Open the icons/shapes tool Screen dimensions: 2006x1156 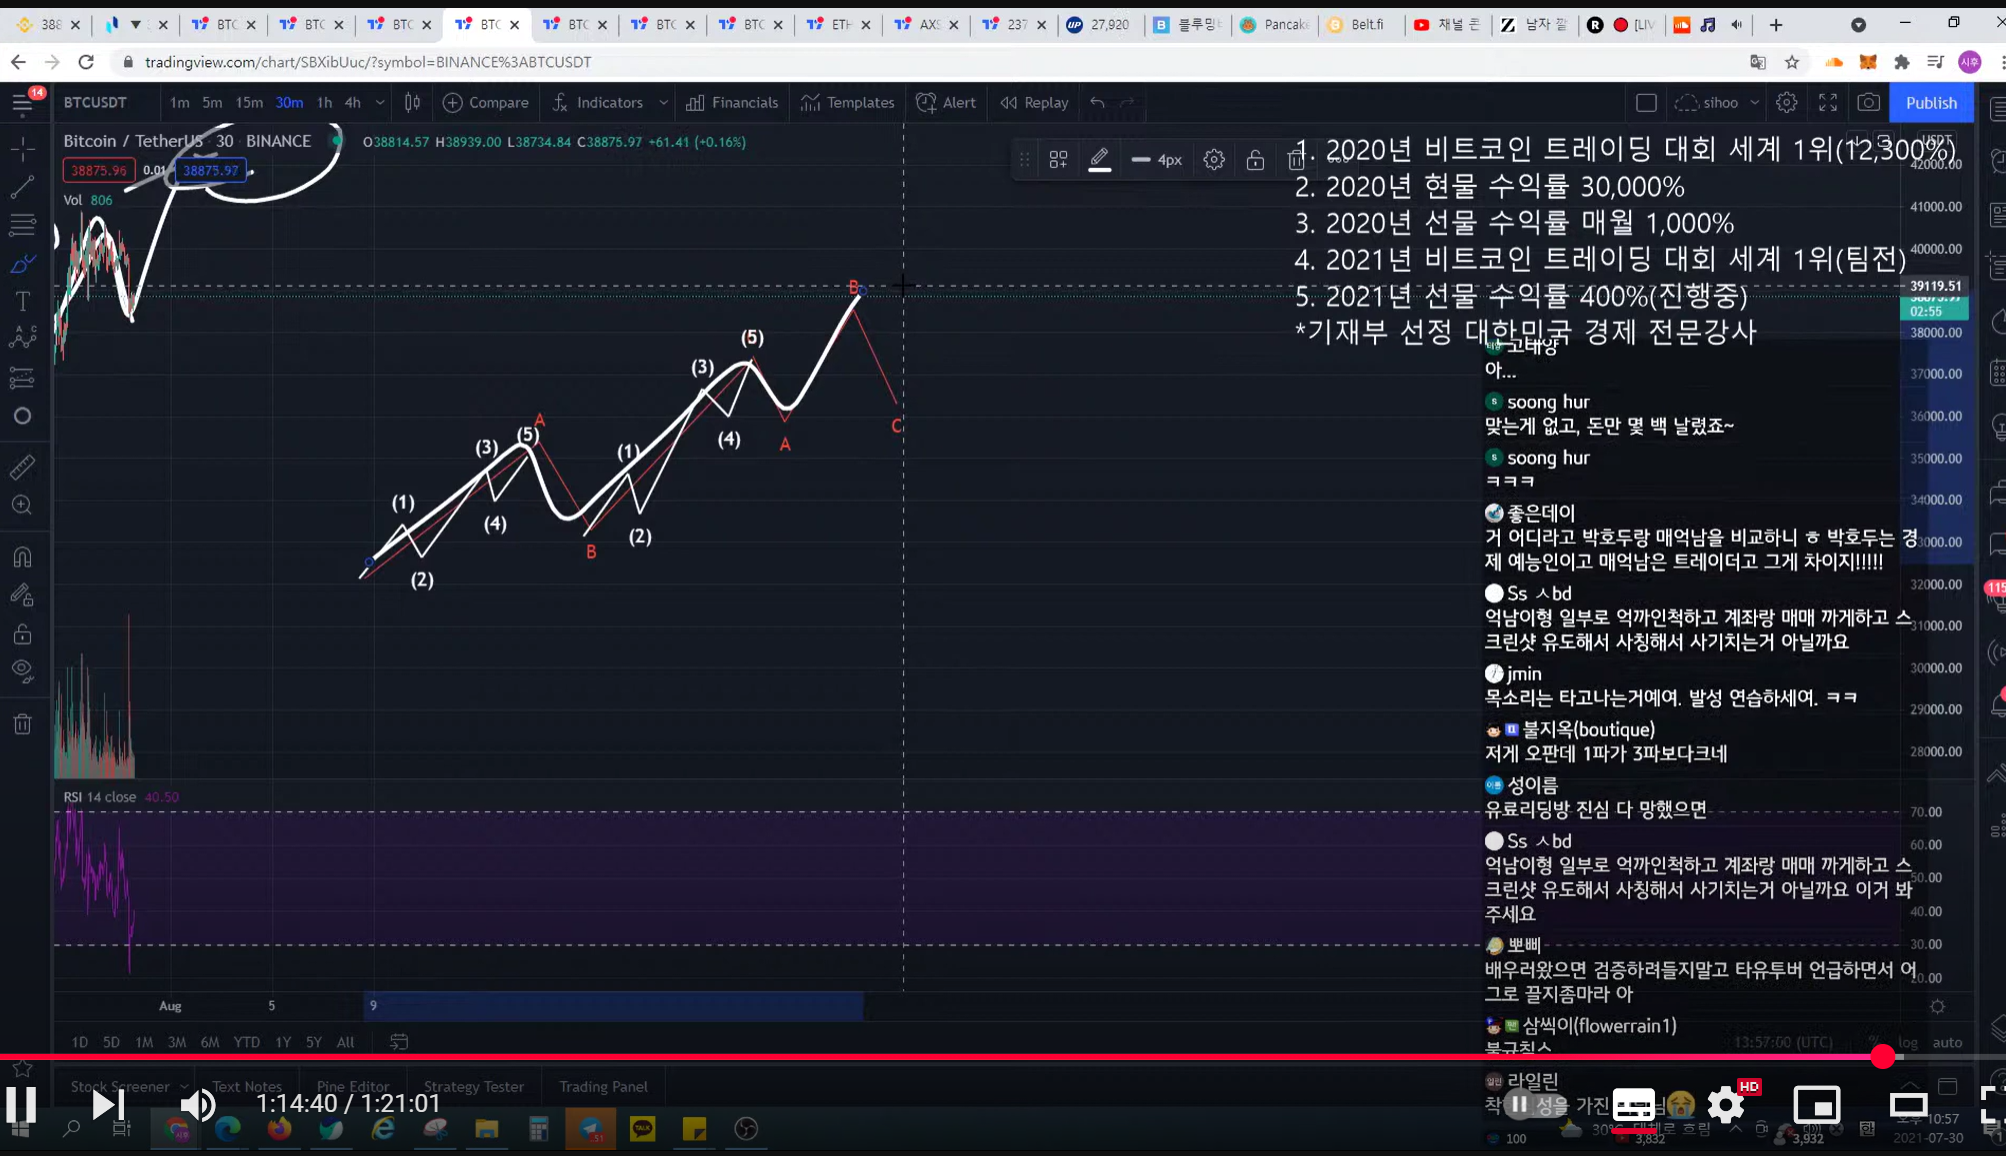[22, 416]
